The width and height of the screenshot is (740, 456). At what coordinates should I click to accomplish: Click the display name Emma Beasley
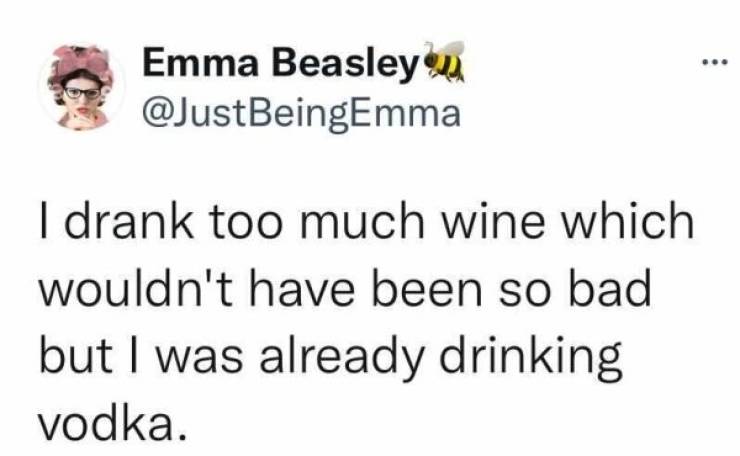278,68
